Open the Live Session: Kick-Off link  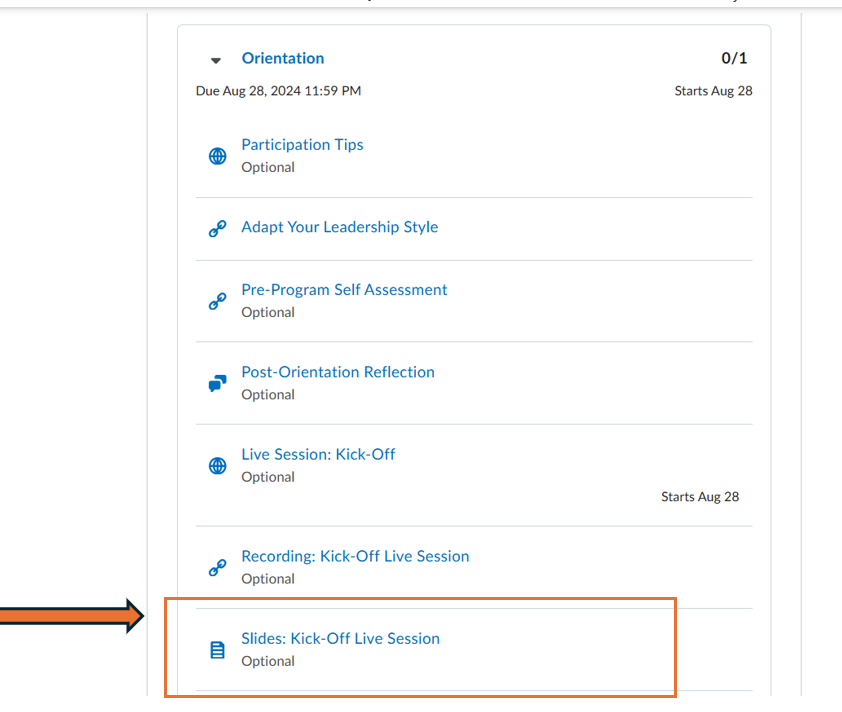point(318,454)
